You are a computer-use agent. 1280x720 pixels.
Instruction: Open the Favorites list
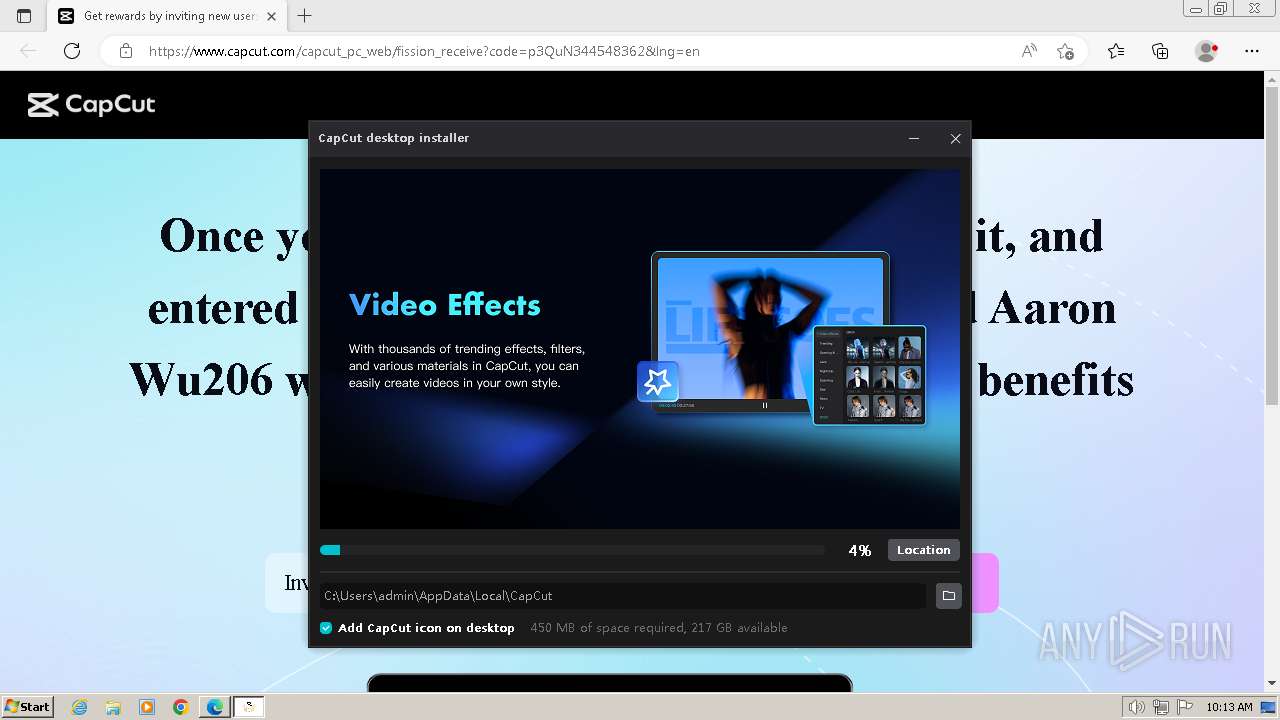1116,51
